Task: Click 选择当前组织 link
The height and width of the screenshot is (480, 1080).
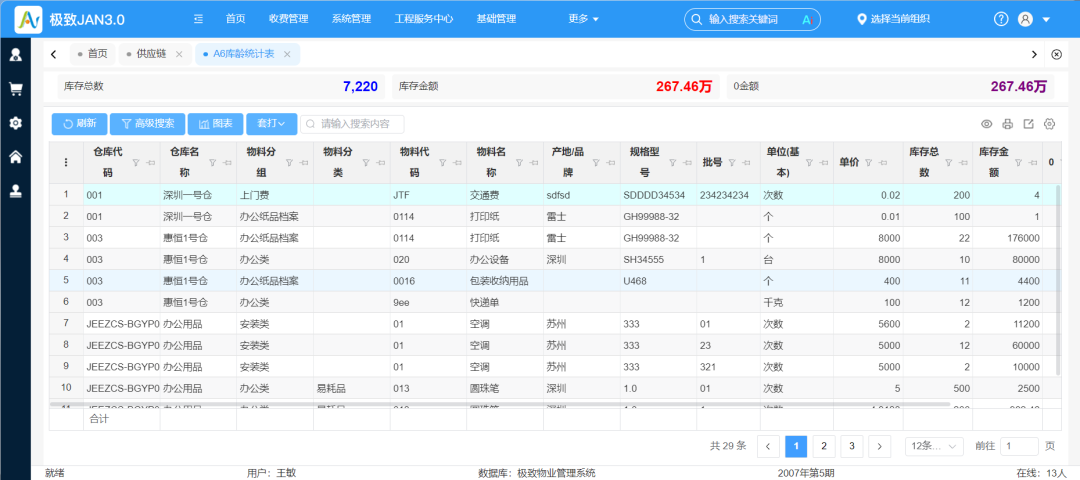Action: 899,19
